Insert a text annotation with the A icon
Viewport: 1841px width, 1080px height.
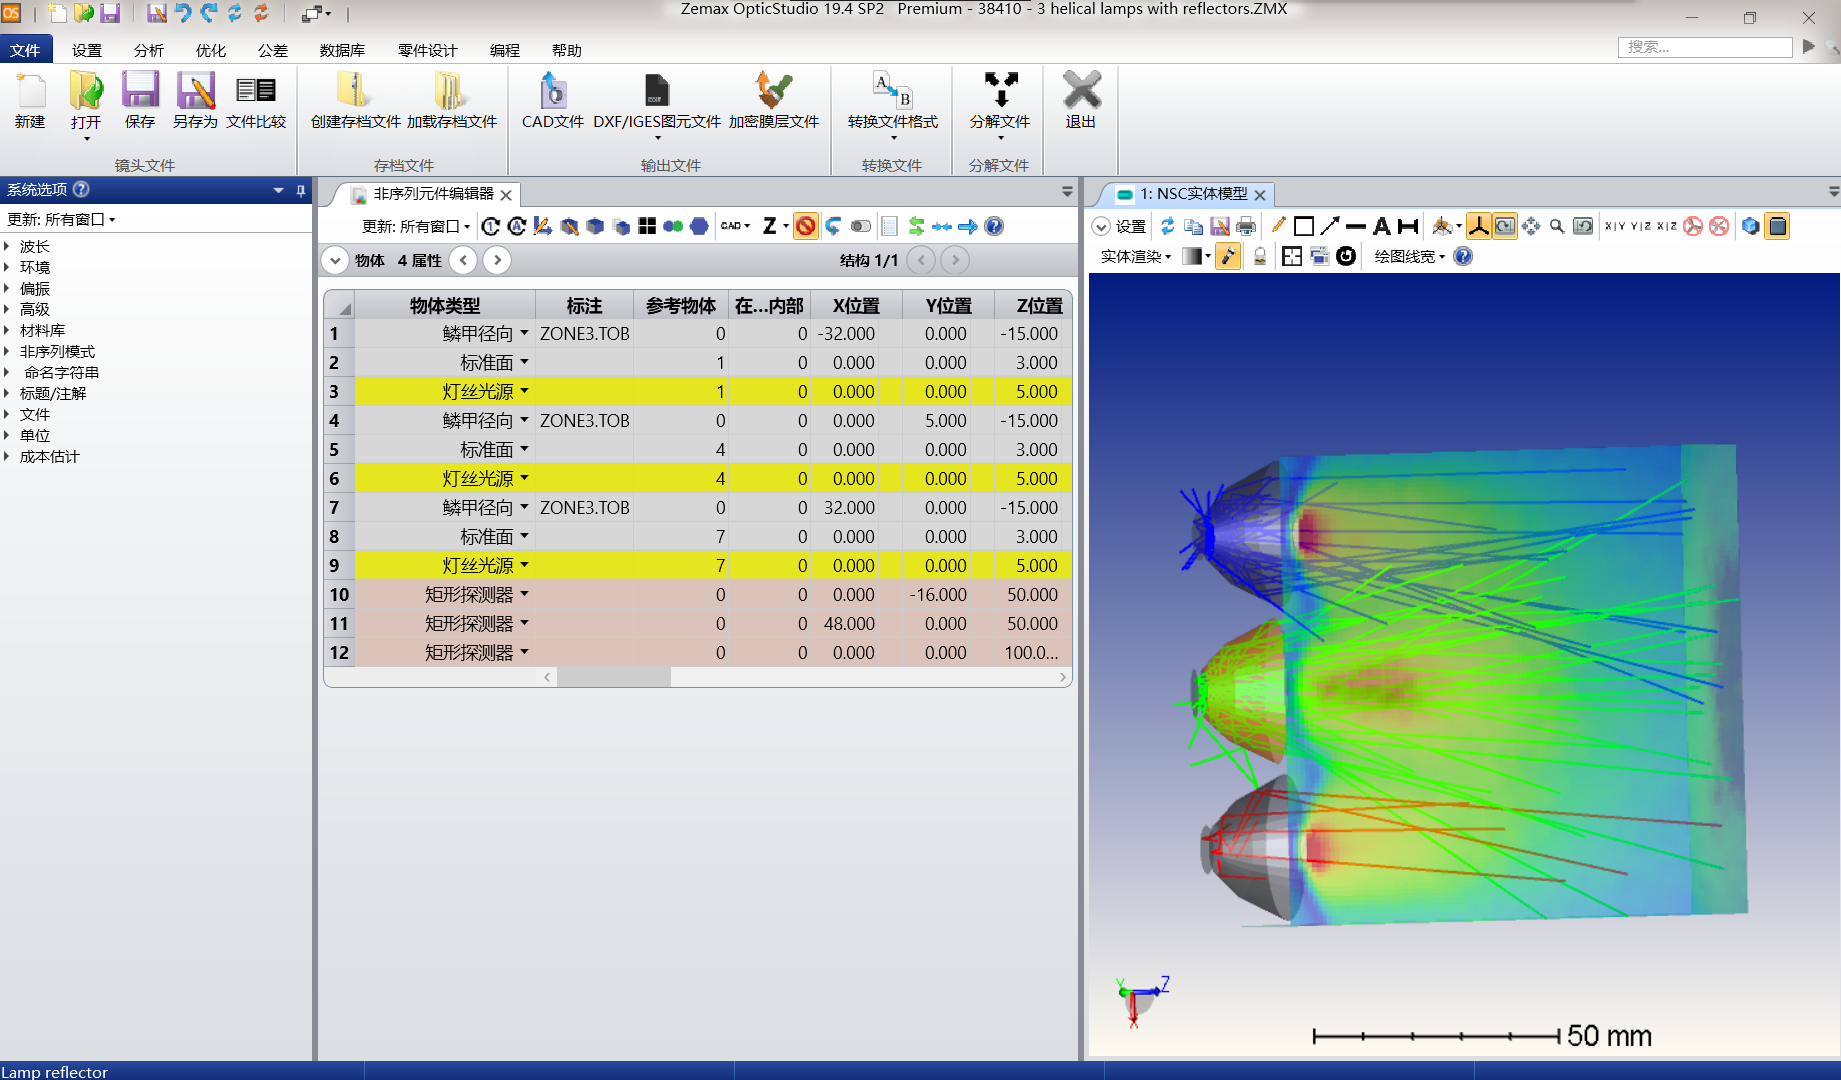pos(1382,226)
